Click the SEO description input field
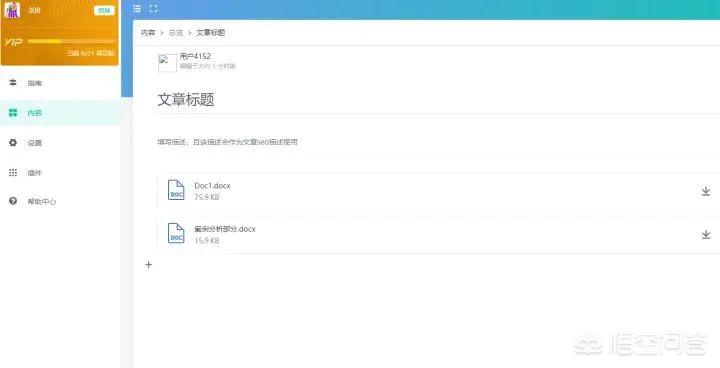 (x=227, y=142)
